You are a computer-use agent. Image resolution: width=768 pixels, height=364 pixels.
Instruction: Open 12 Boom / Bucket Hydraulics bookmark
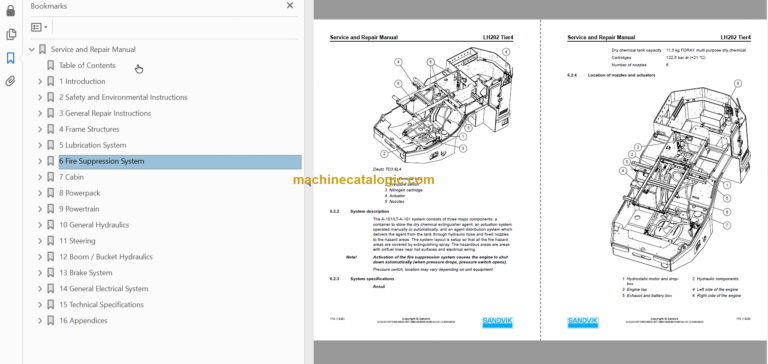(106, 257)
